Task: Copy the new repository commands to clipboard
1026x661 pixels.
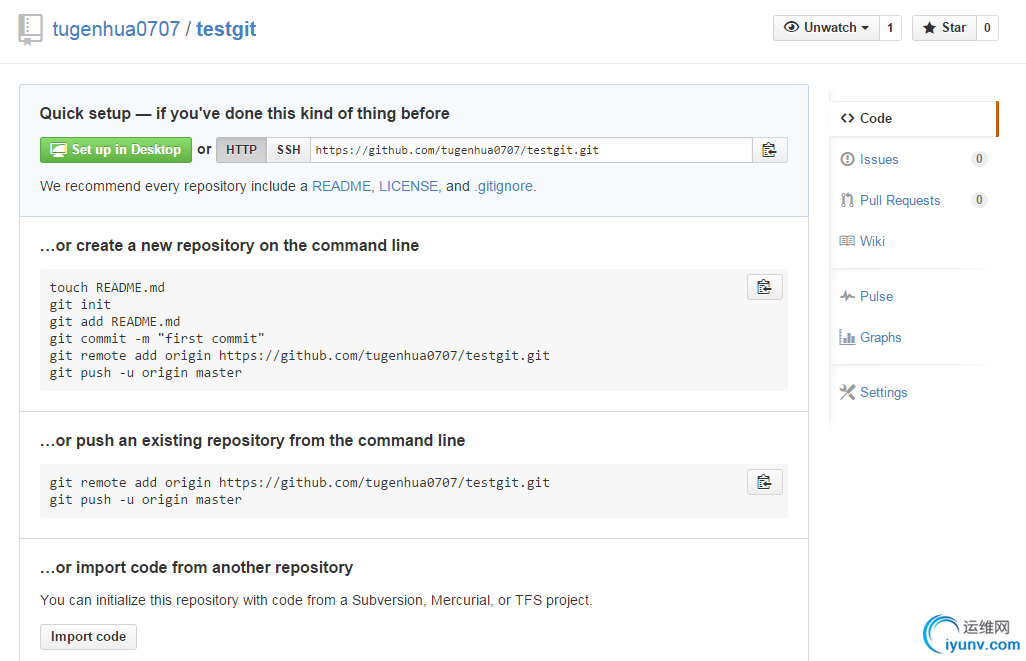Action: tap(764, 287)
